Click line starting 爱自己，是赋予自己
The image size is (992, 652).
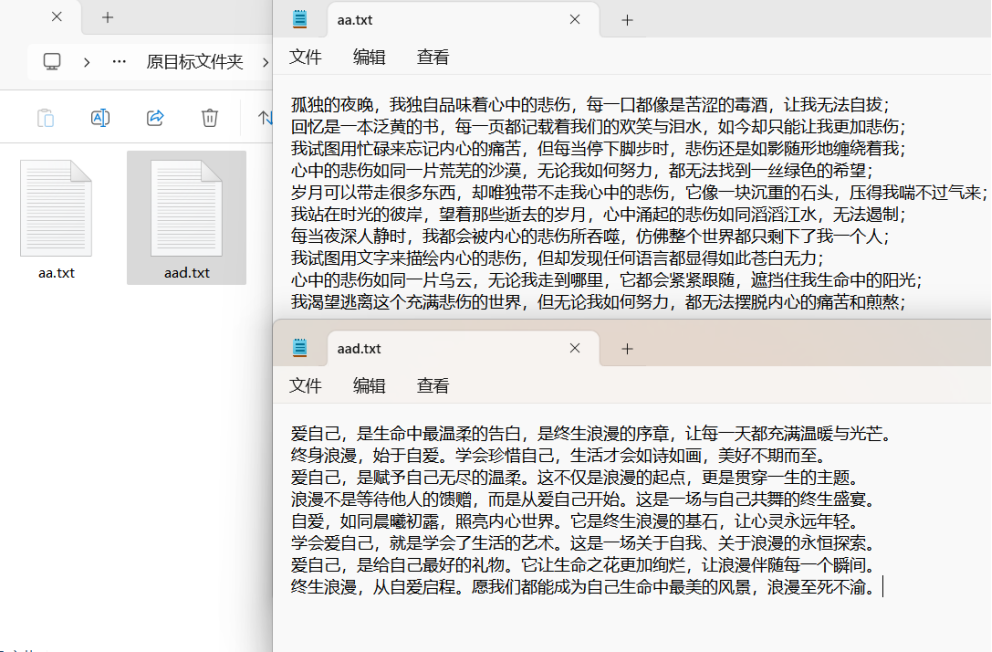574,477
